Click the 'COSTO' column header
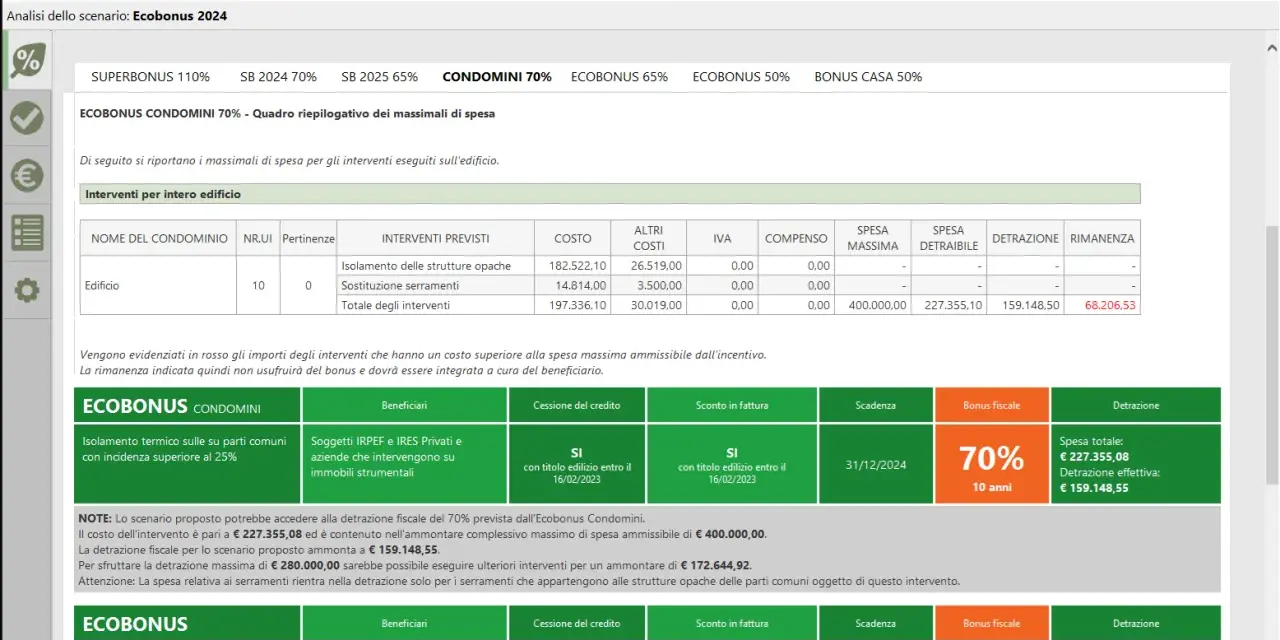Viewport: 1280px width, 640px height. [573, 238]
